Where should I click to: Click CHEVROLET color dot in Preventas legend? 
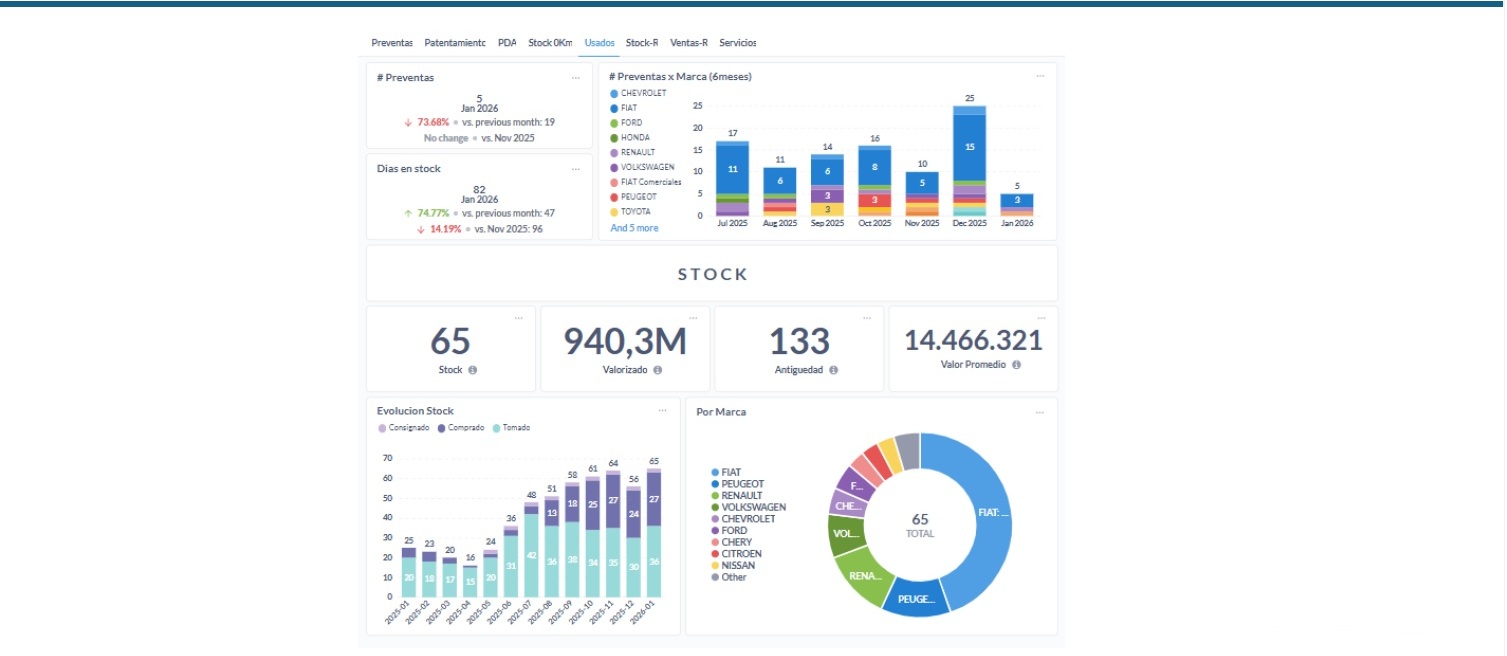[614, 93]
